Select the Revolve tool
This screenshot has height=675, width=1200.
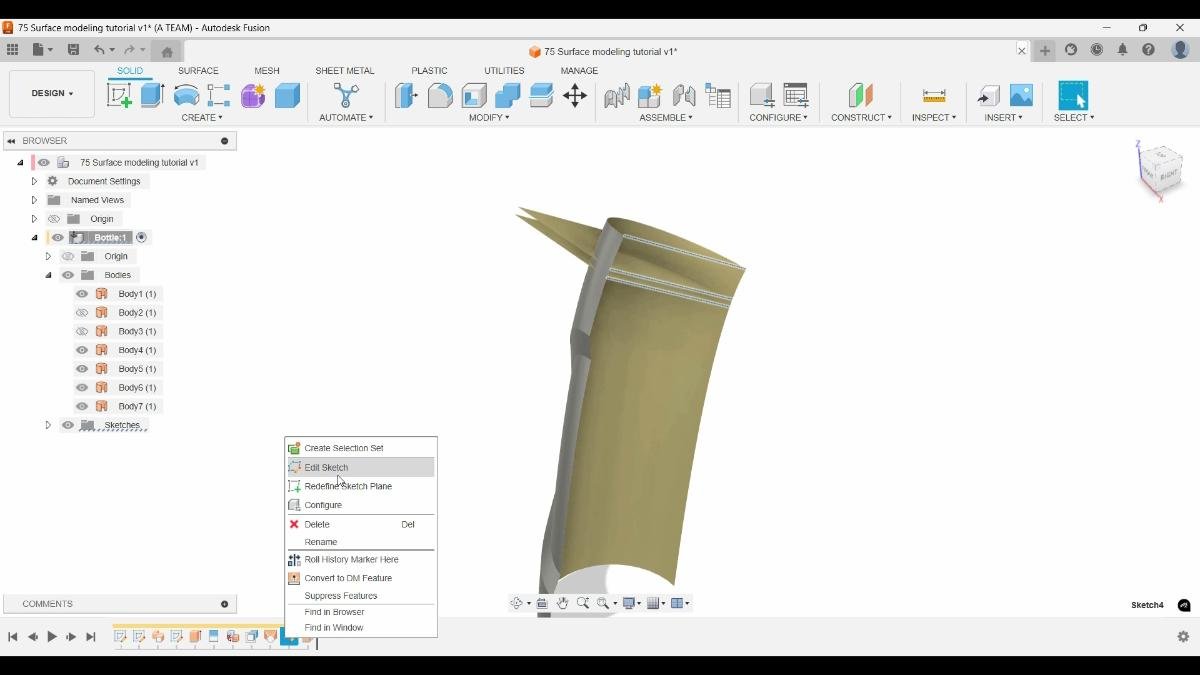tap(186, 95)
